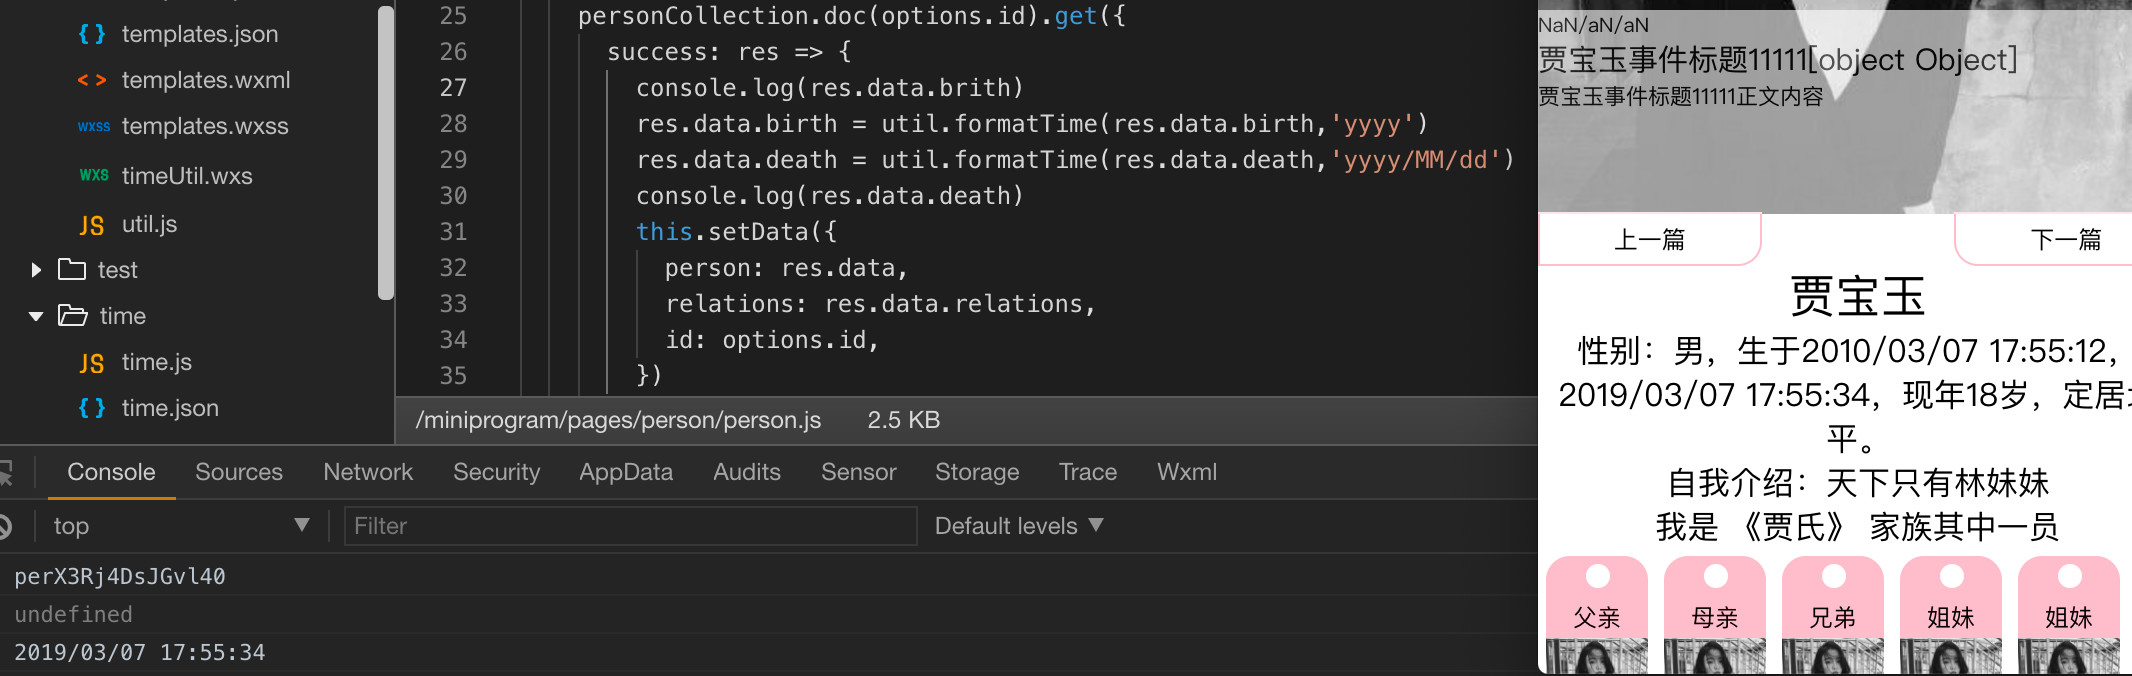2132x676 pixels.
Task: Click the file tree vertical scrollbar
Action: pyautogui.click(x=386, y=150)
